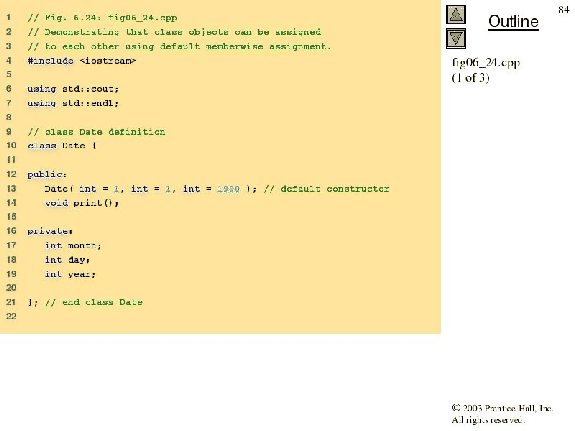The width and height of the screenshot is (575, 431).
Task: Click the 'default memberwise assignment' comment line
Action: click(179, 46)
